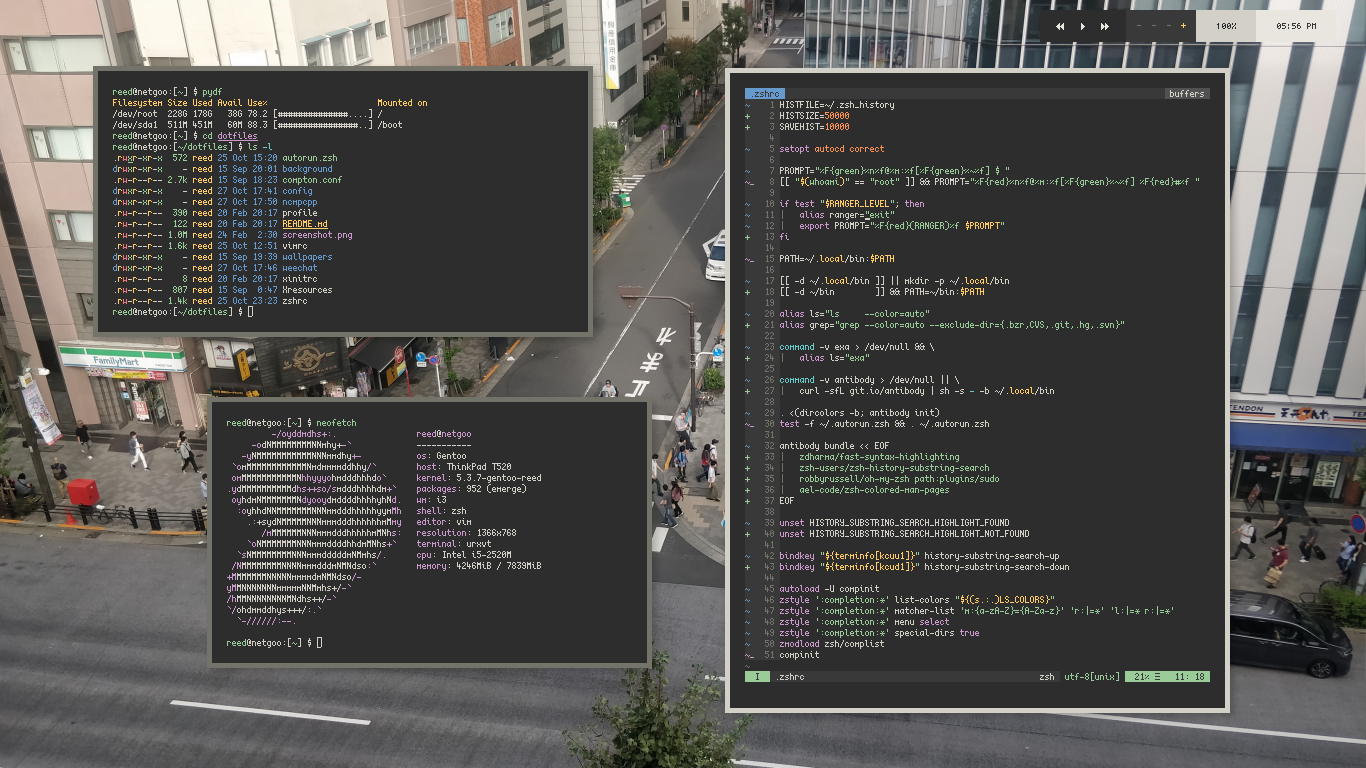Skip to previous track in top bar
The width and height of the screenshot is (1366, 768).
click(1060, 26)
